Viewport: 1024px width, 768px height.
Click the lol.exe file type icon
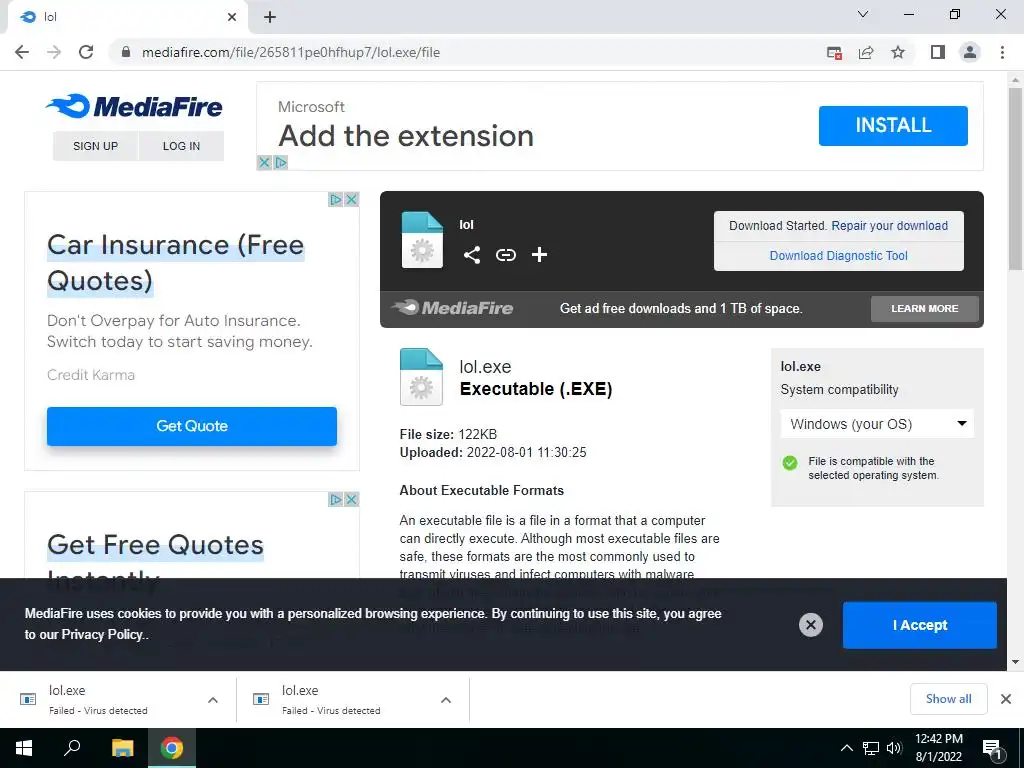pos(421,377)
